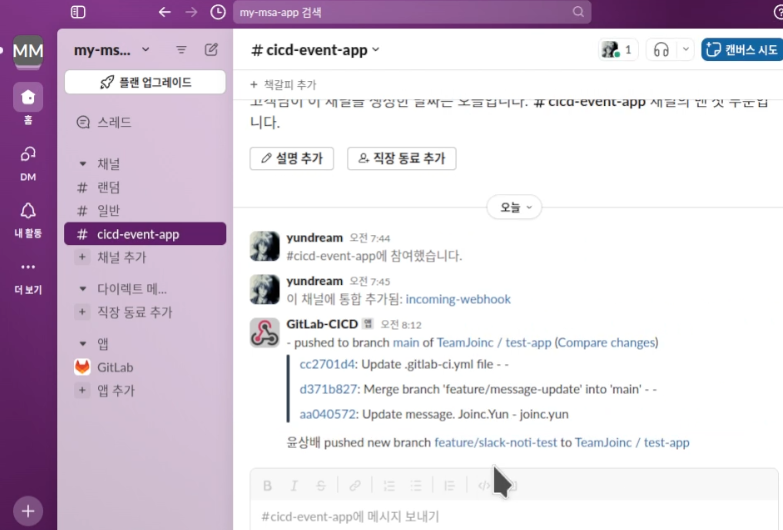Go back with the left arrow
The width and height of the screenshot is (783, 530).
[x=164, y=12]
